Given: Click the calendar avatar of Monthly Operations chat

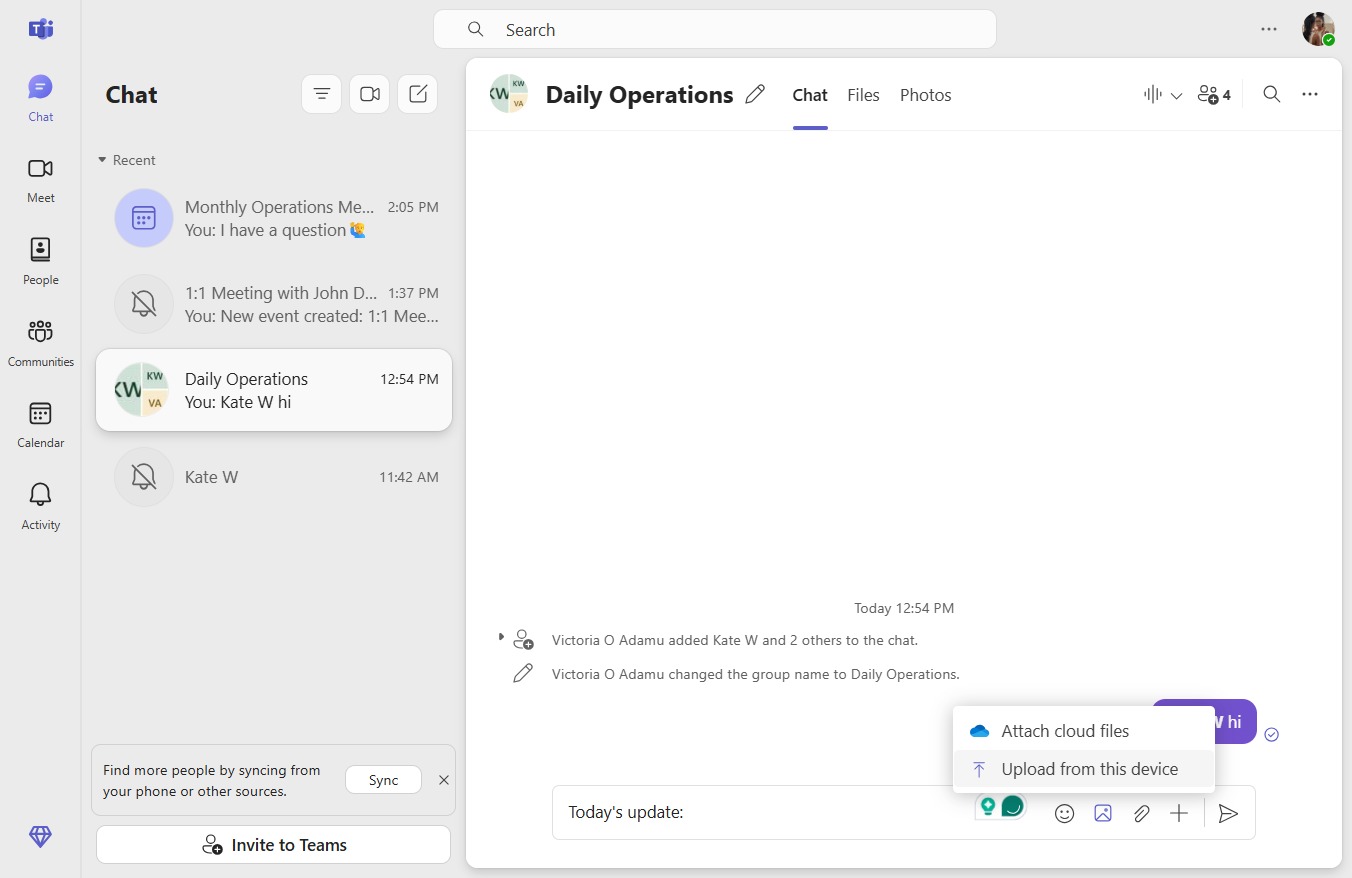Looking at the screenshot, I should (x=144, y=218).
